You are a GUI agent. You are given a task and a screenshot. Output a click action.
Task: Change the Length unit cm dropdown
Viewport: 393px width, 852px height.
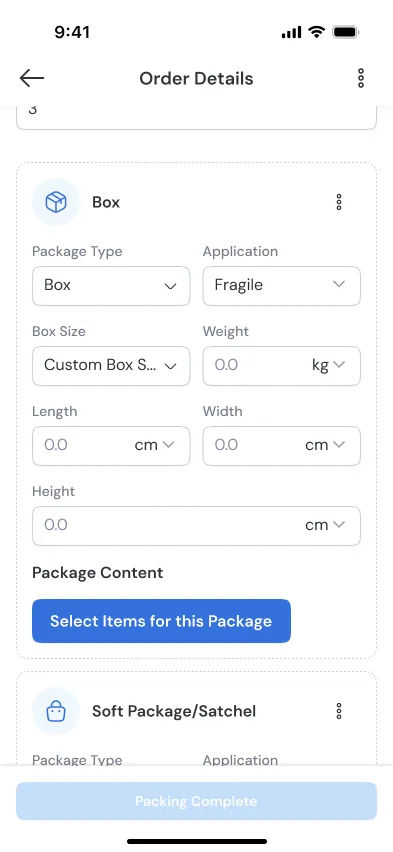[x=154, y=445]
